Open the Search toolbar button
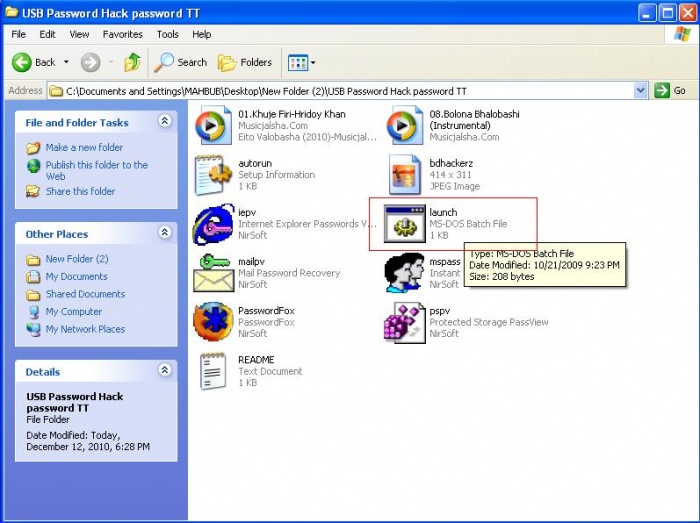 [x=180, y=62]
